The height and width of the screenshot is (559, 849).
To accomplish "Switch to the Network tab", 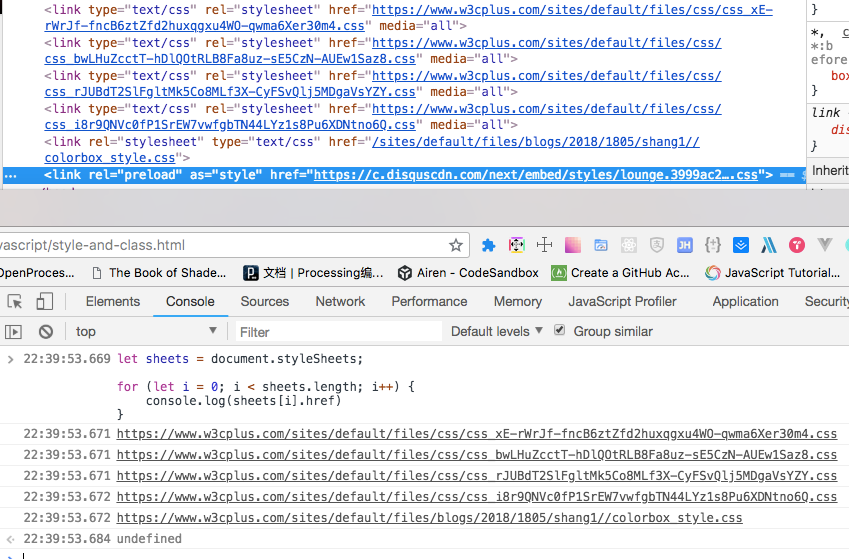I will (340, 302).
